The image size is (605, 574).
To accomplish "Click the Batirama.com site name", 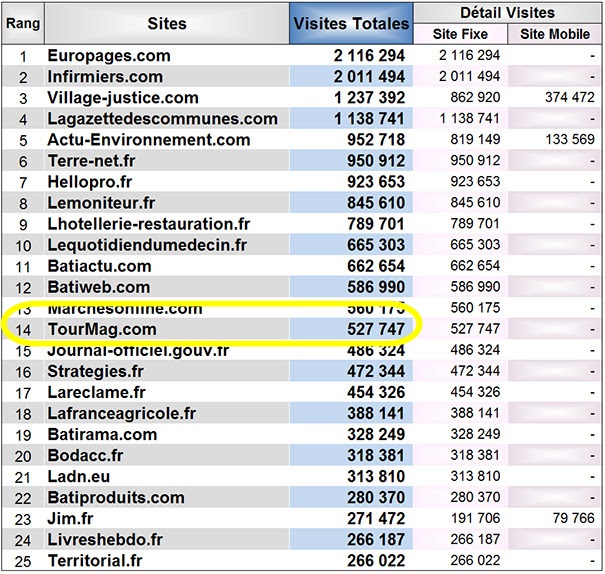I will (x=102, y=434).
